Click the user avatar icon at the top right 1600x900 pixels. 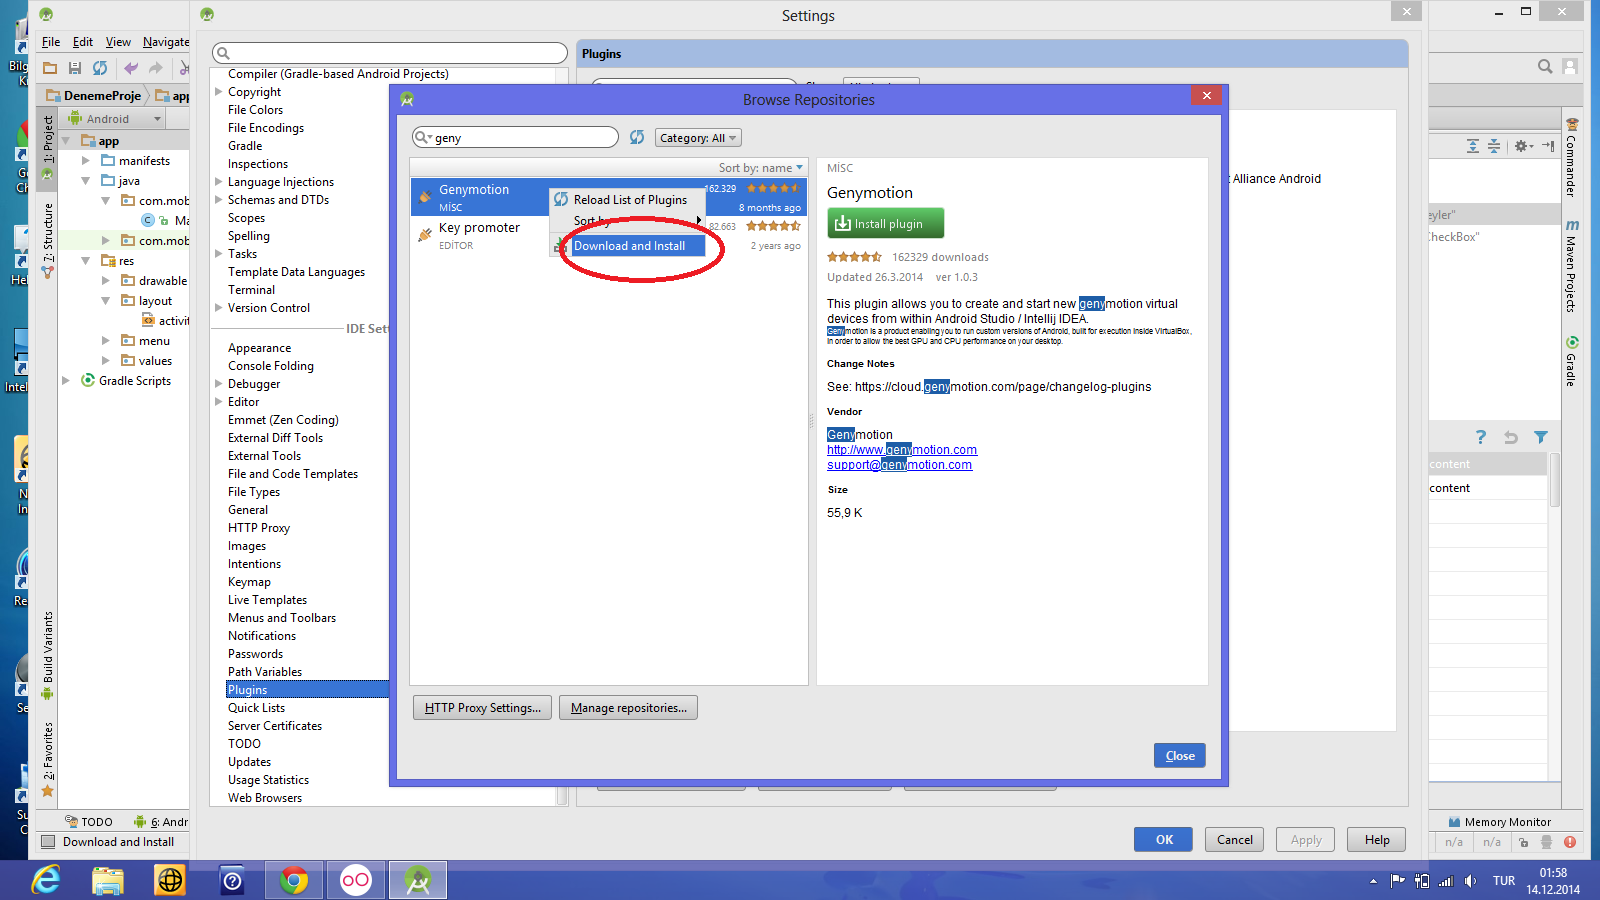(1570, 66)
